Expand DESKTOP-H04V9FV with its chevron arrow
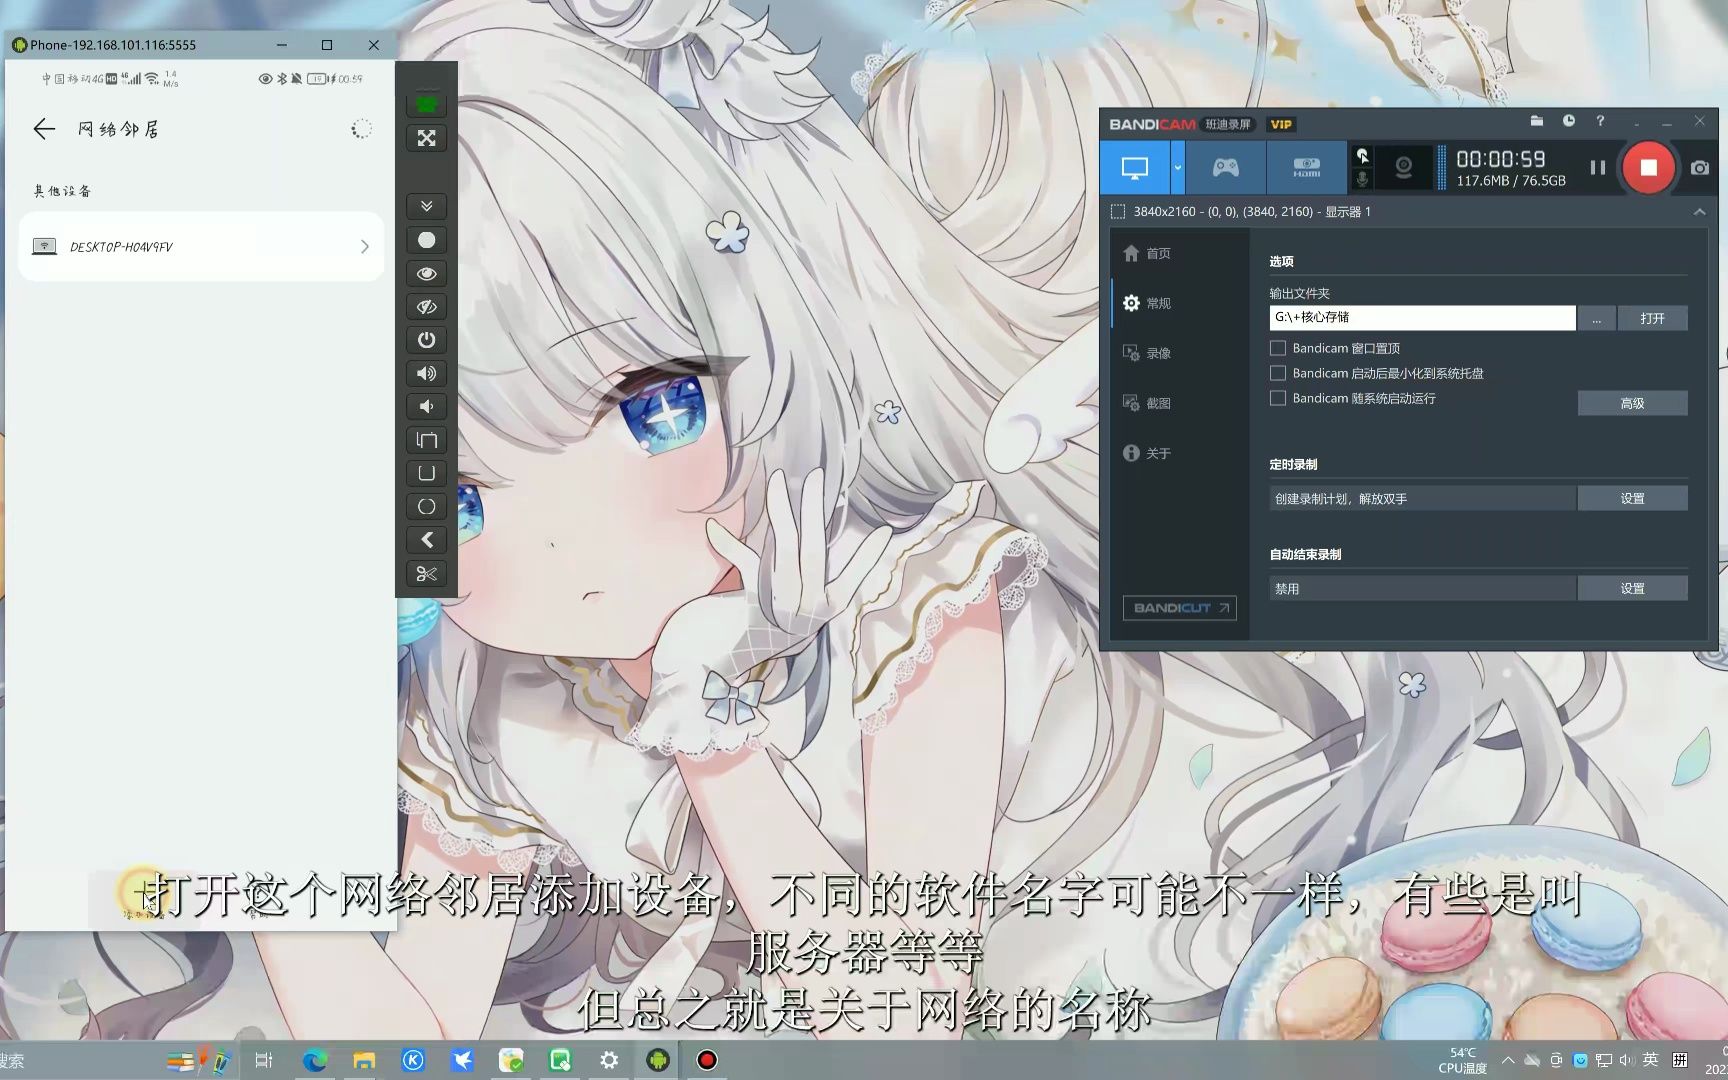 tap(365, 246)
